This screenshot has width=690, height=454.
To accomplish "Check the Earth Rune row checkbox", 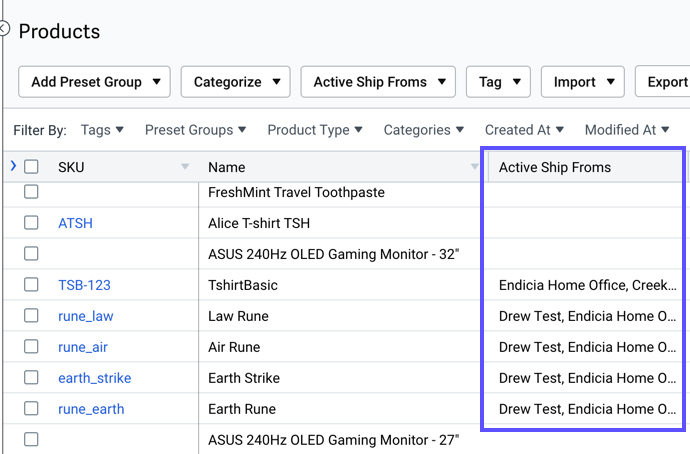I will click(31, 409).
